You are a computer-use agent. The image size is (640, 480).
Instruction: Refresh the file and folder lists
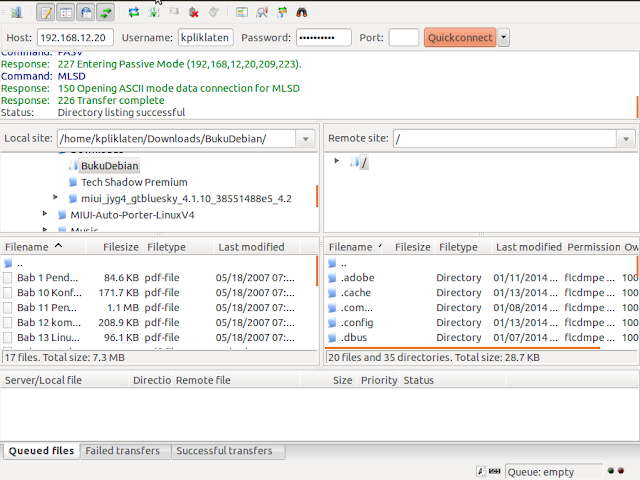[x=133, y=12]
